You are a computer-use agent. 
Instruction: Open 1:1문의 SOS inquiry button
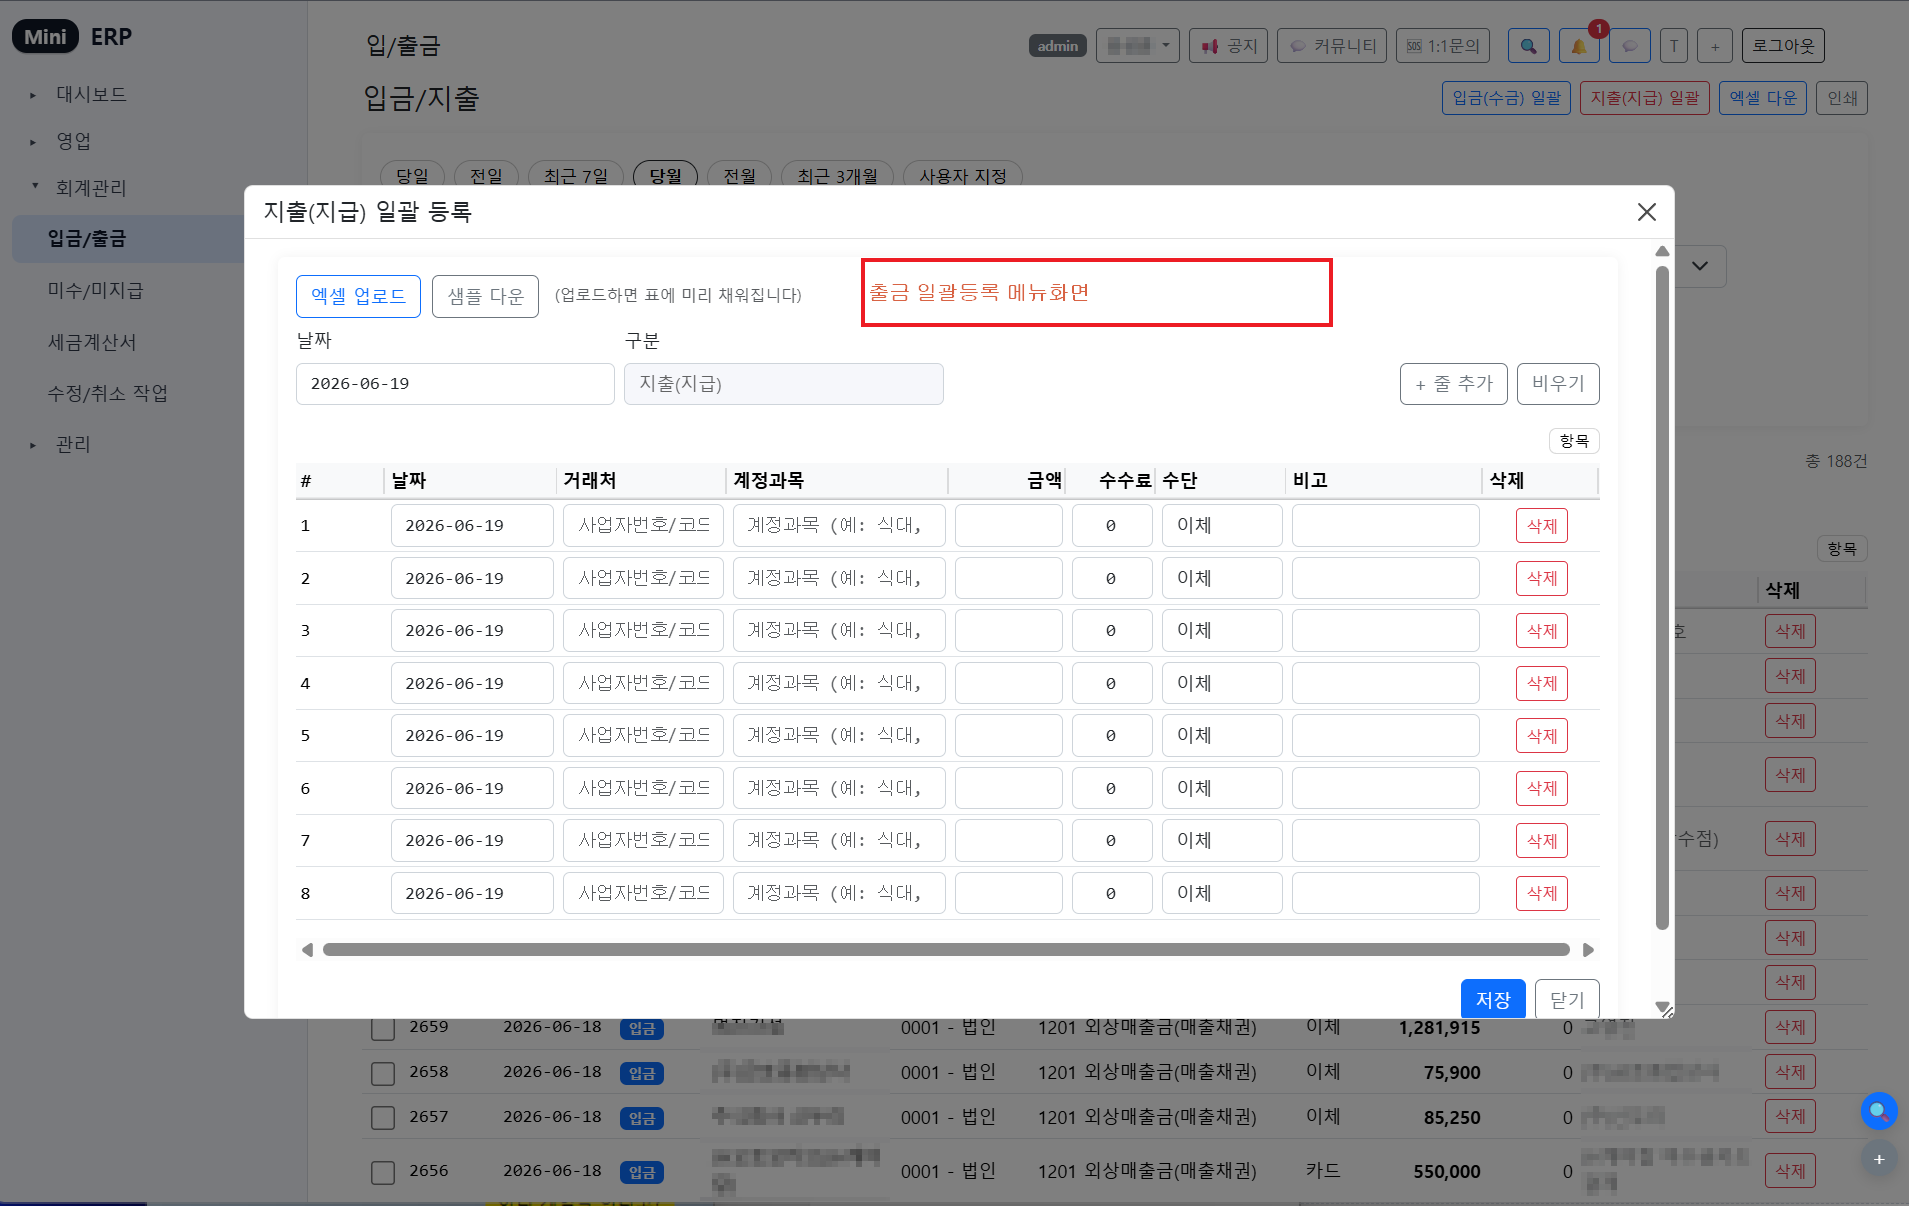pyautogui.click(x=1443, y=46)
